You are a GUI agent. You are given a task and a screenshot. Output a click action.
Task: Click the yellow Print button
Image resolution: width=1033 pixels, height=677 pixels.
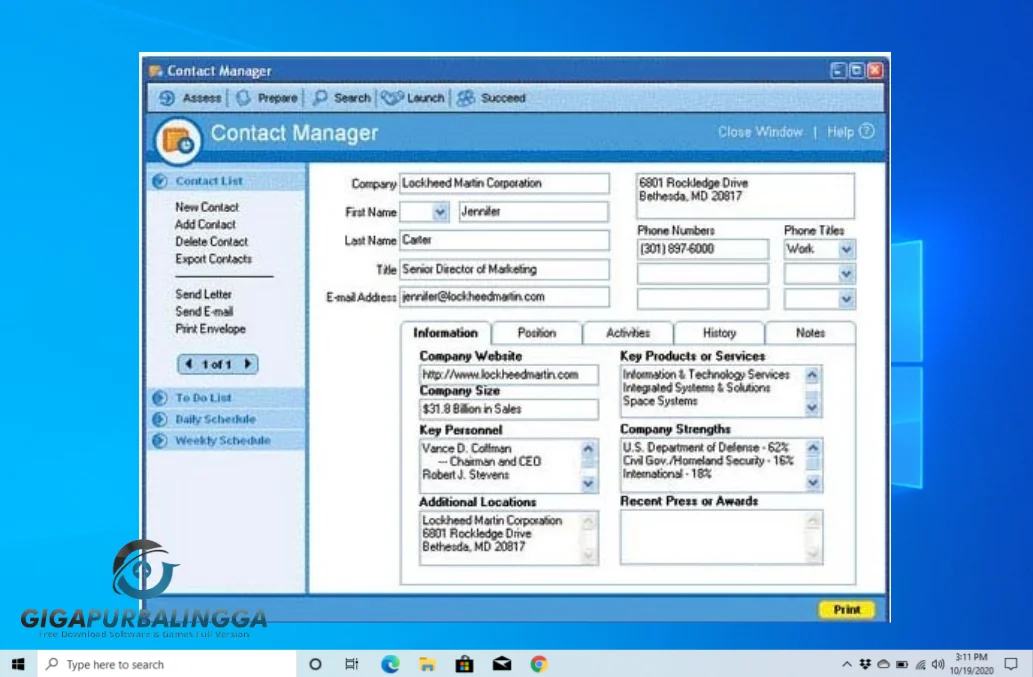847,610
